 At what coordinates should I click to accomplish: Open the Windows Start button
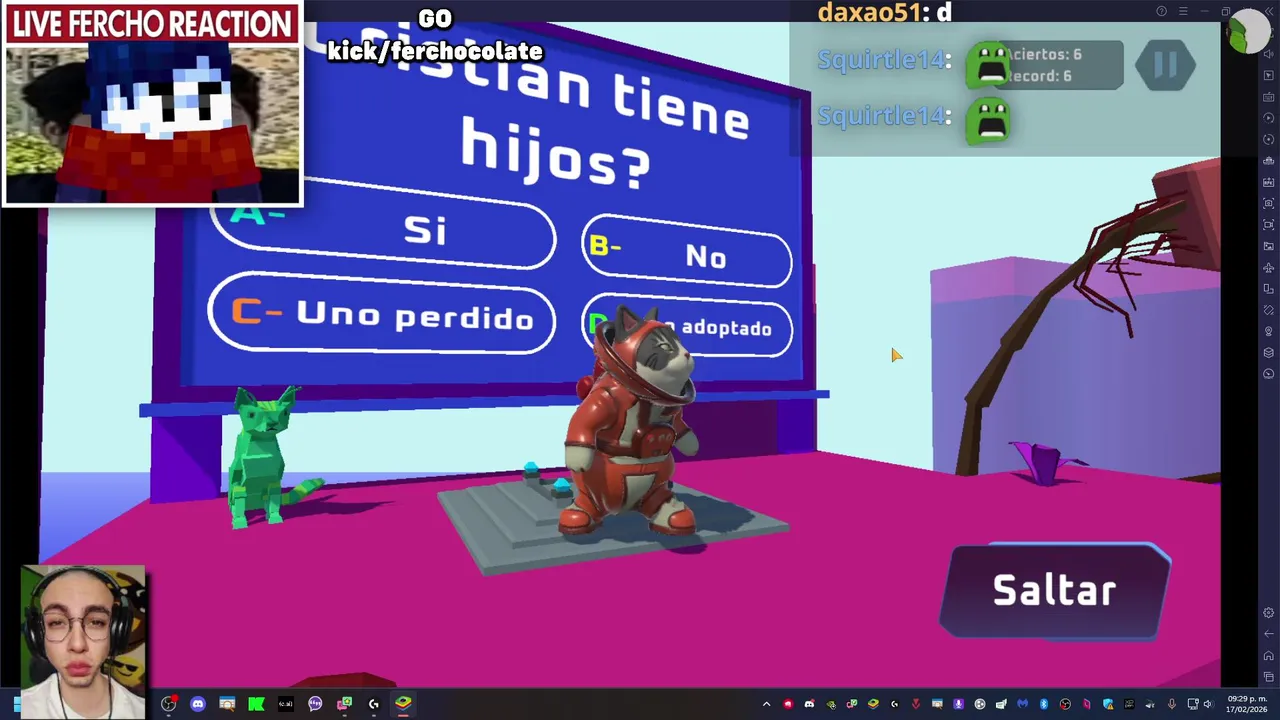click(x=17, y=704)
